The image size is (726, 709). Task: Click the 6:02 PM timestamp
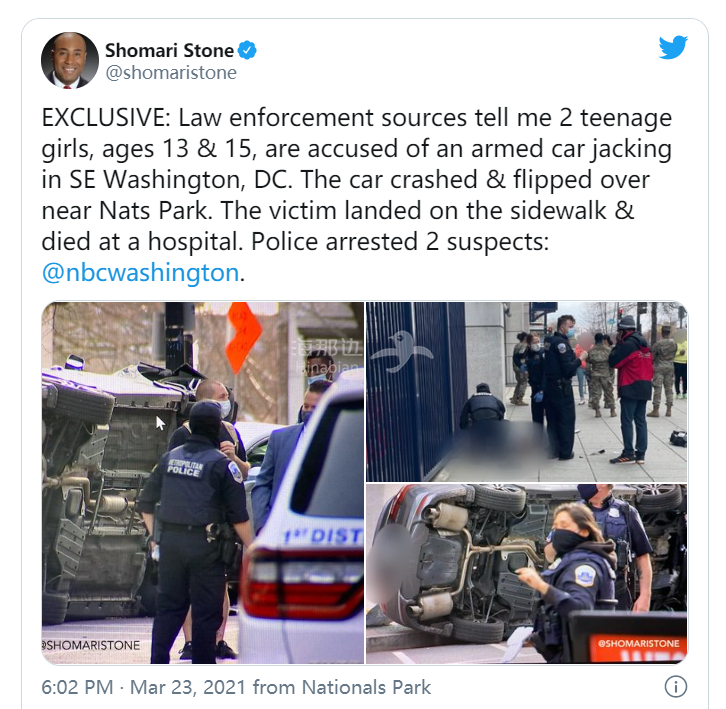(x=77, y=687)
